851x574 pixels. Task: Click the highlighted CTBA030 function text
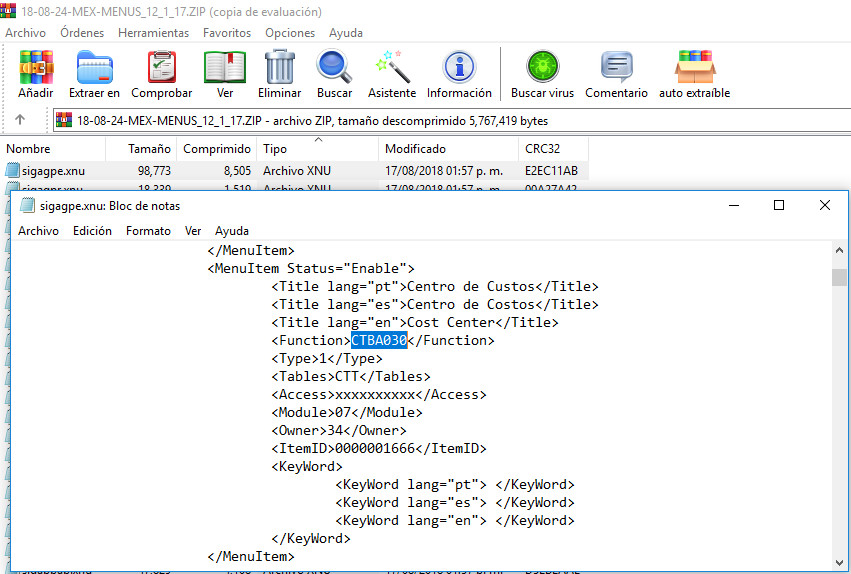(x=379, y=340)
